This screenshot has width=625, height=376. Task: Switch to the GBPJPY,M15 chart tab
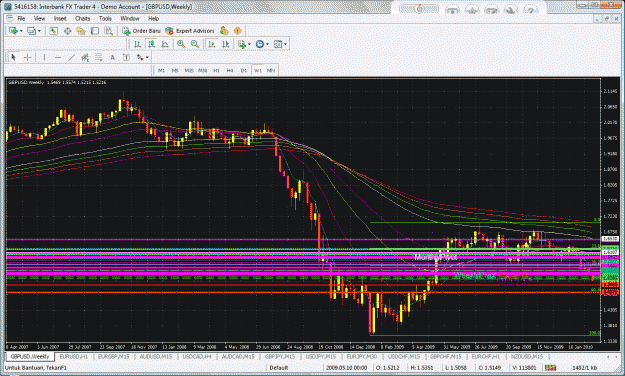click(280, 356)
